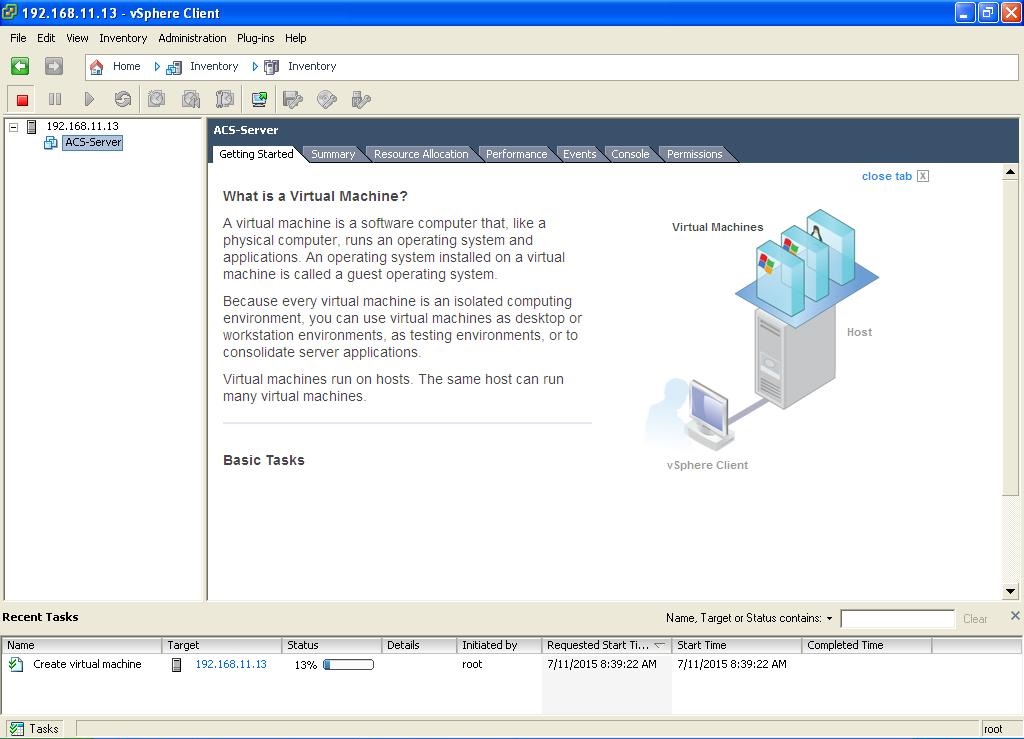Click the Connect floppy toolbar icon
This screenshot has height=739, width=1024.
293,99
